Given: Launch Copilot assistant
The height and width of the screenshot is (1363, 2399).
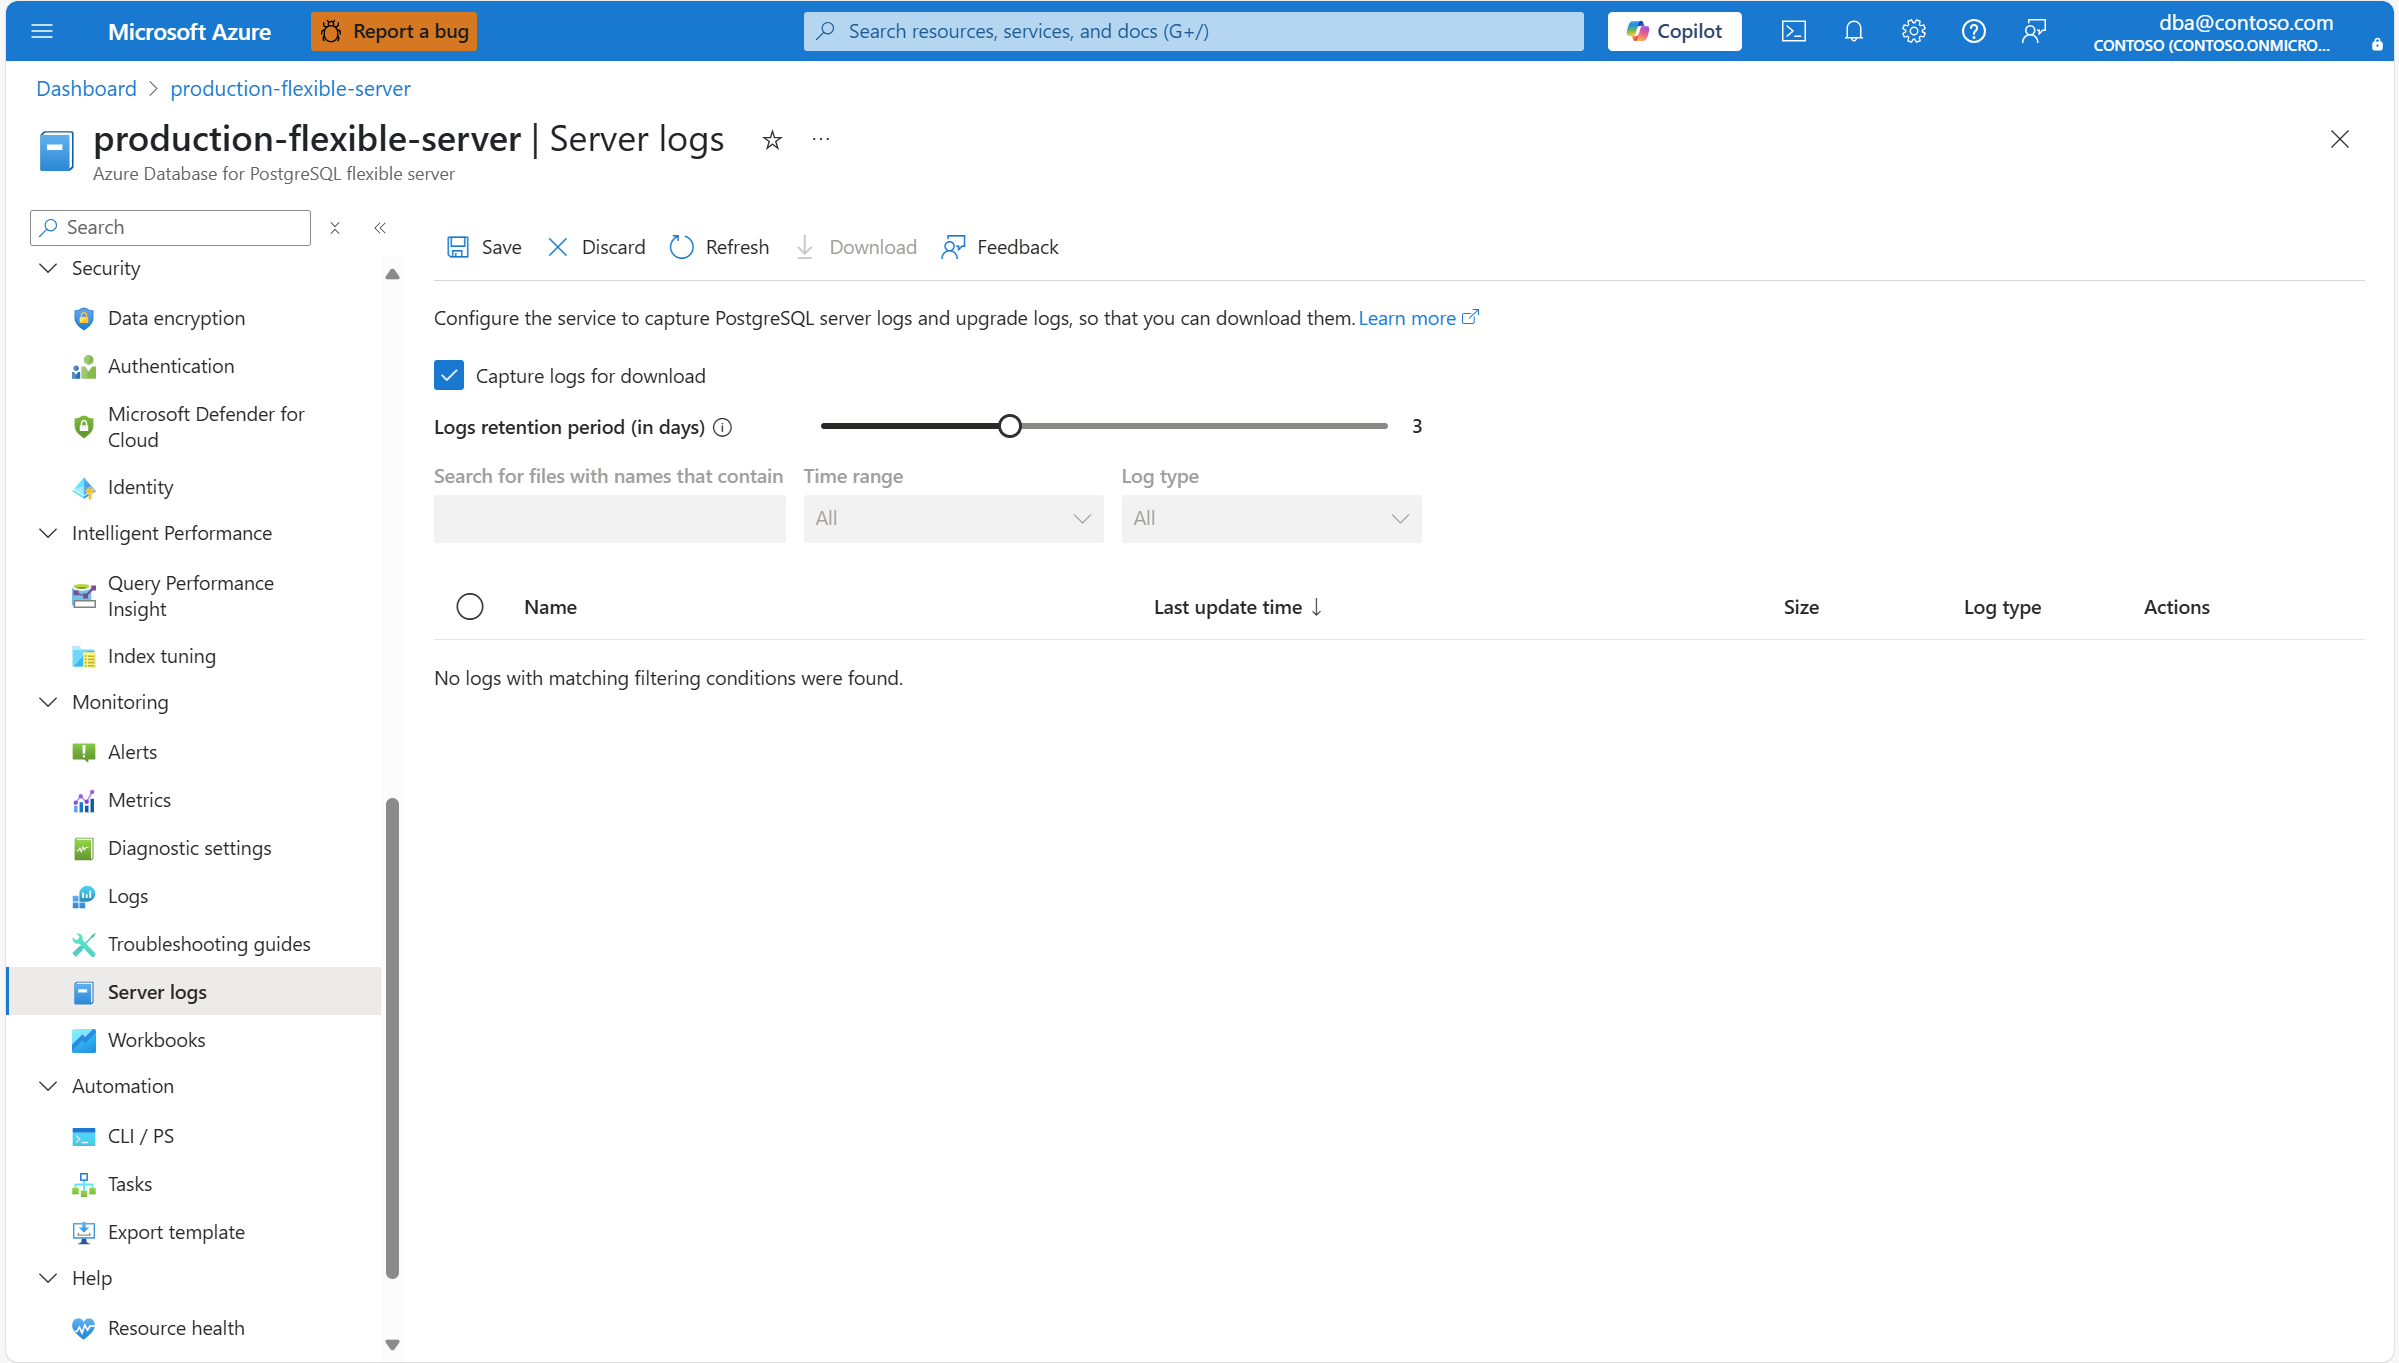Looking at the screenshot, I should [x=1673, y=31].
